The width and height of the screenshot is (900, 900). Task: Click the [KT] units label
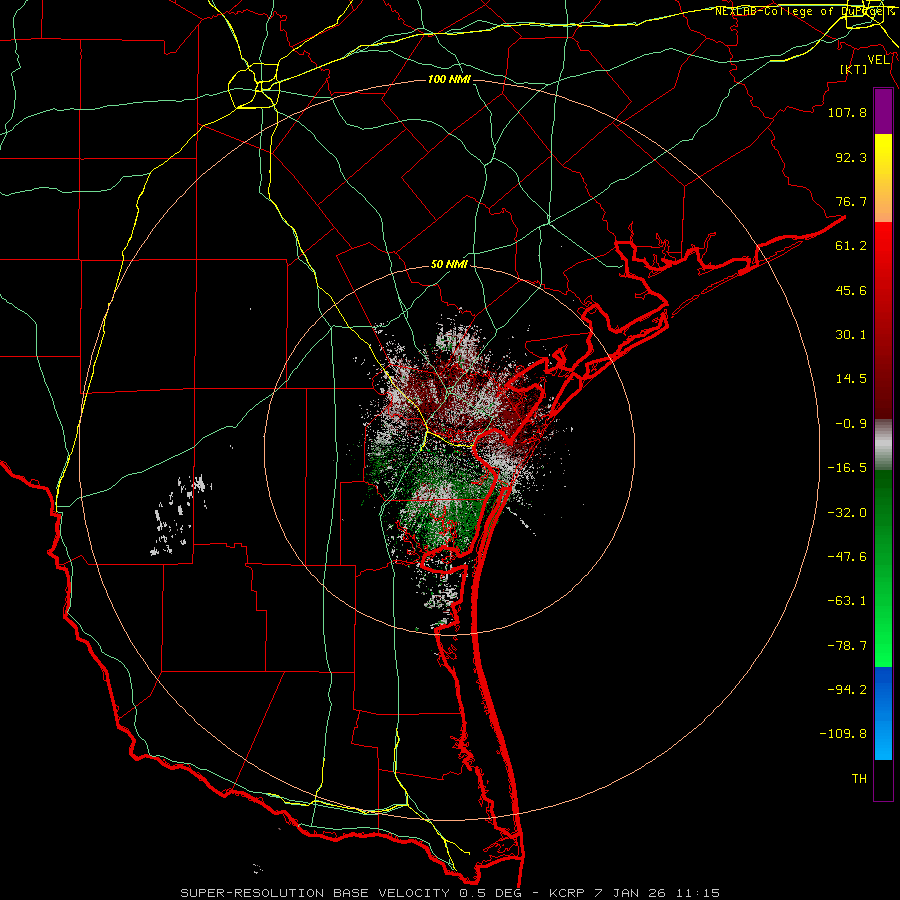click(854, 69)
